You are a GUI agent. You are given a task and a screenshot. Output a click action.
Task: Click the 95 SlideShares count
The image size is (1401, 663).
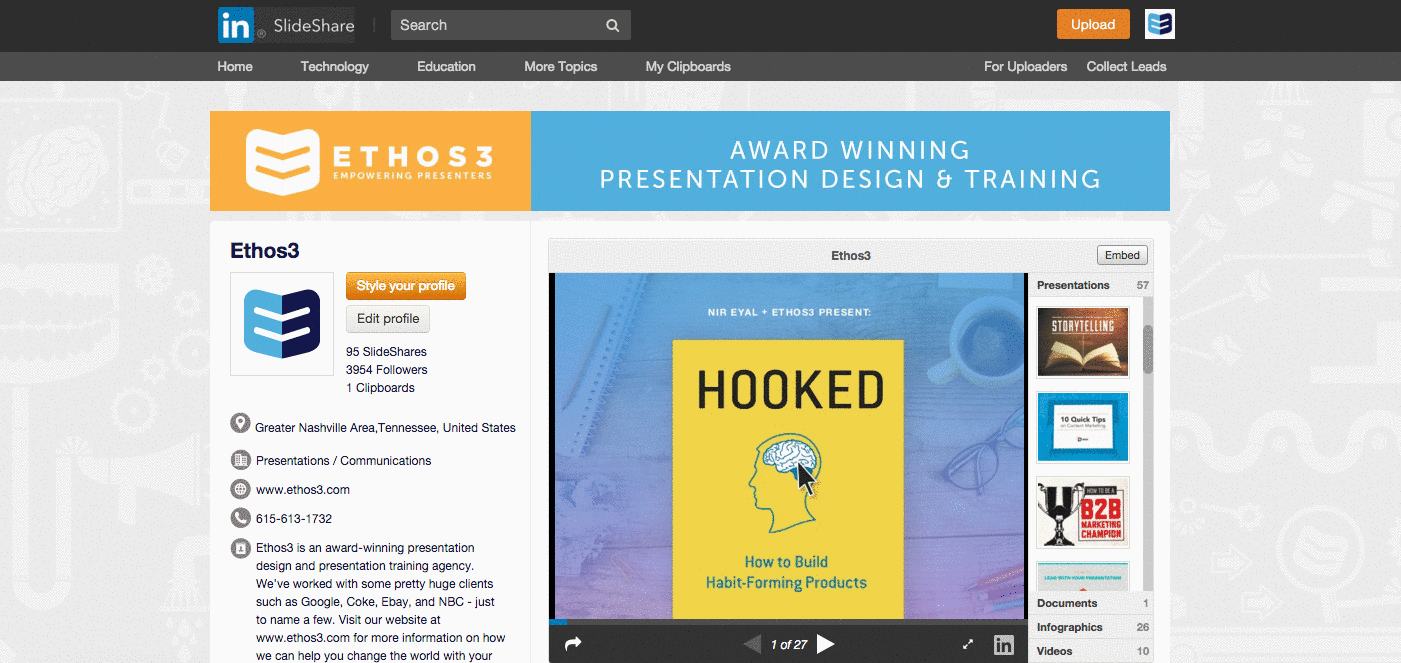pos(386,352)
